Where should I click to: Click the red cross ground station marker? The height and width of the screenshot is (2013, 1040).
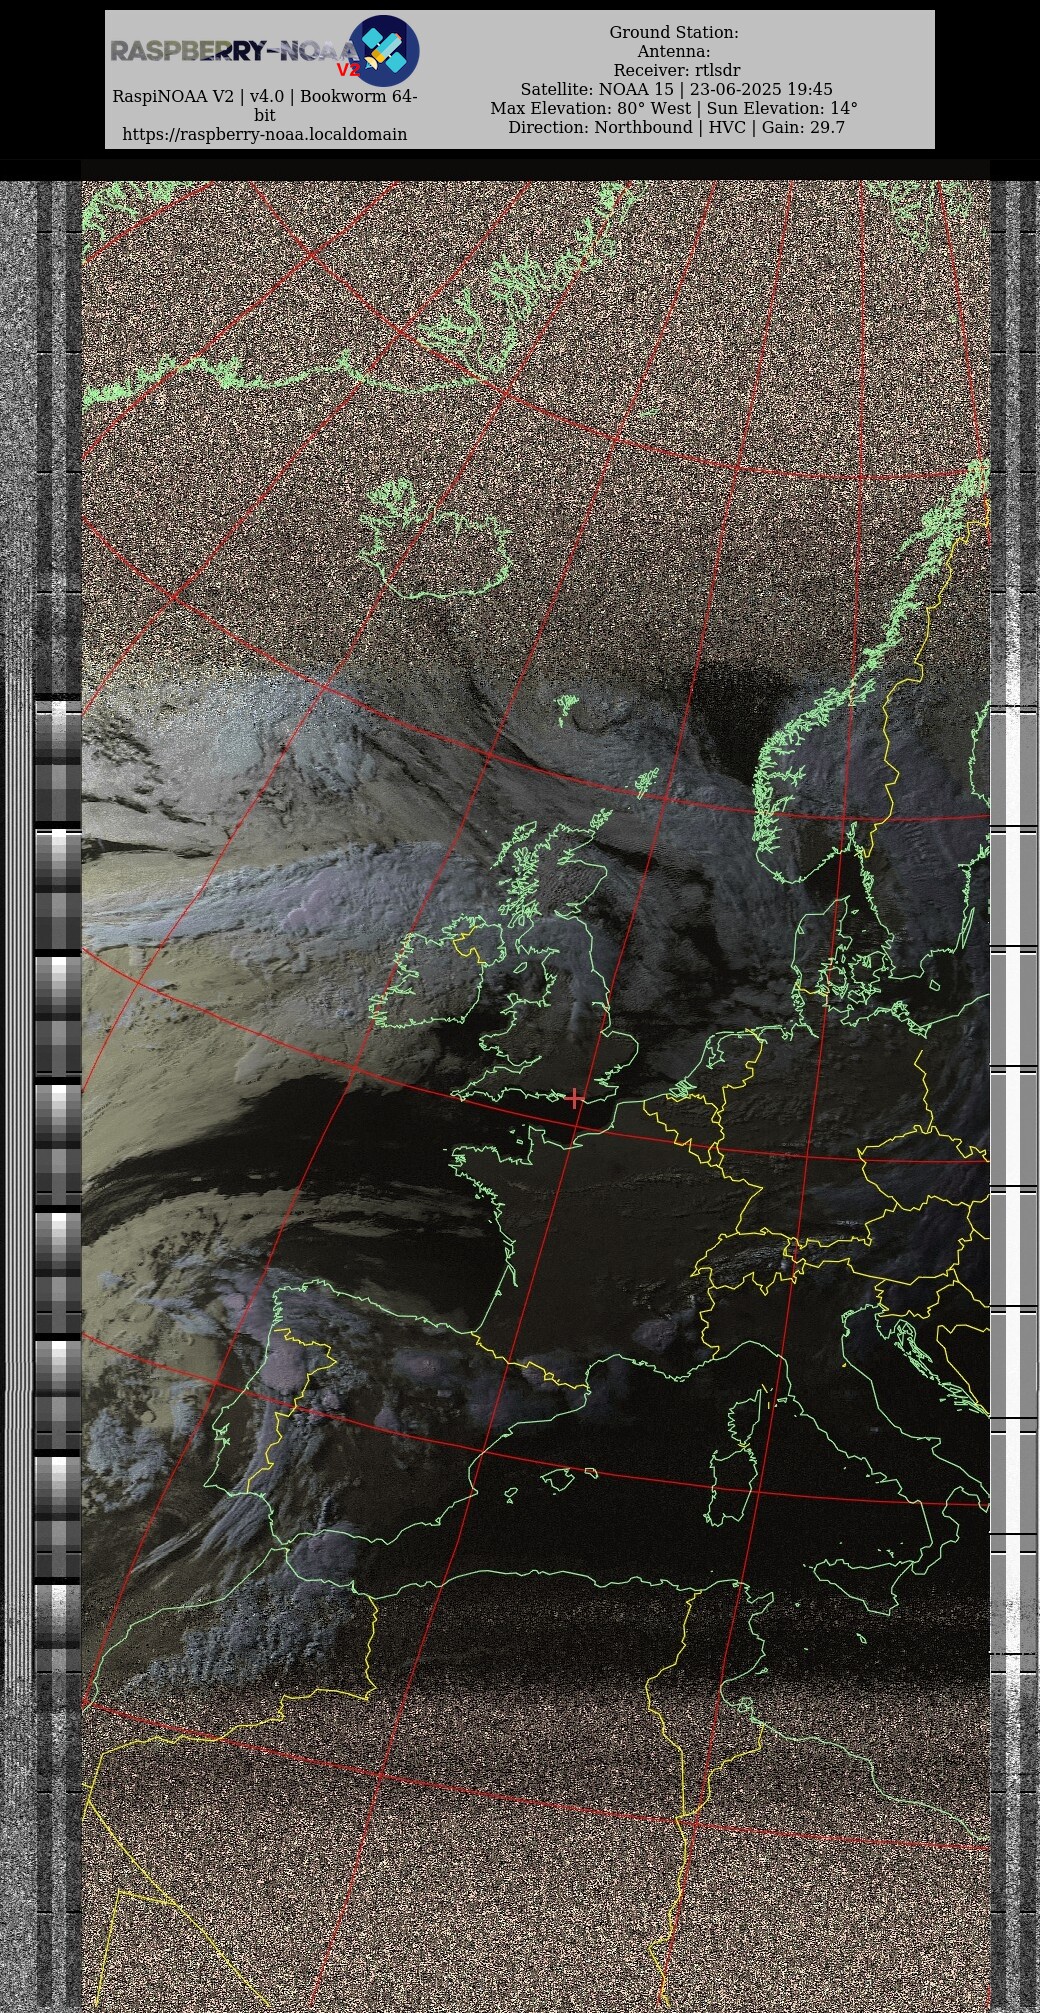[x=575, y=1098]
